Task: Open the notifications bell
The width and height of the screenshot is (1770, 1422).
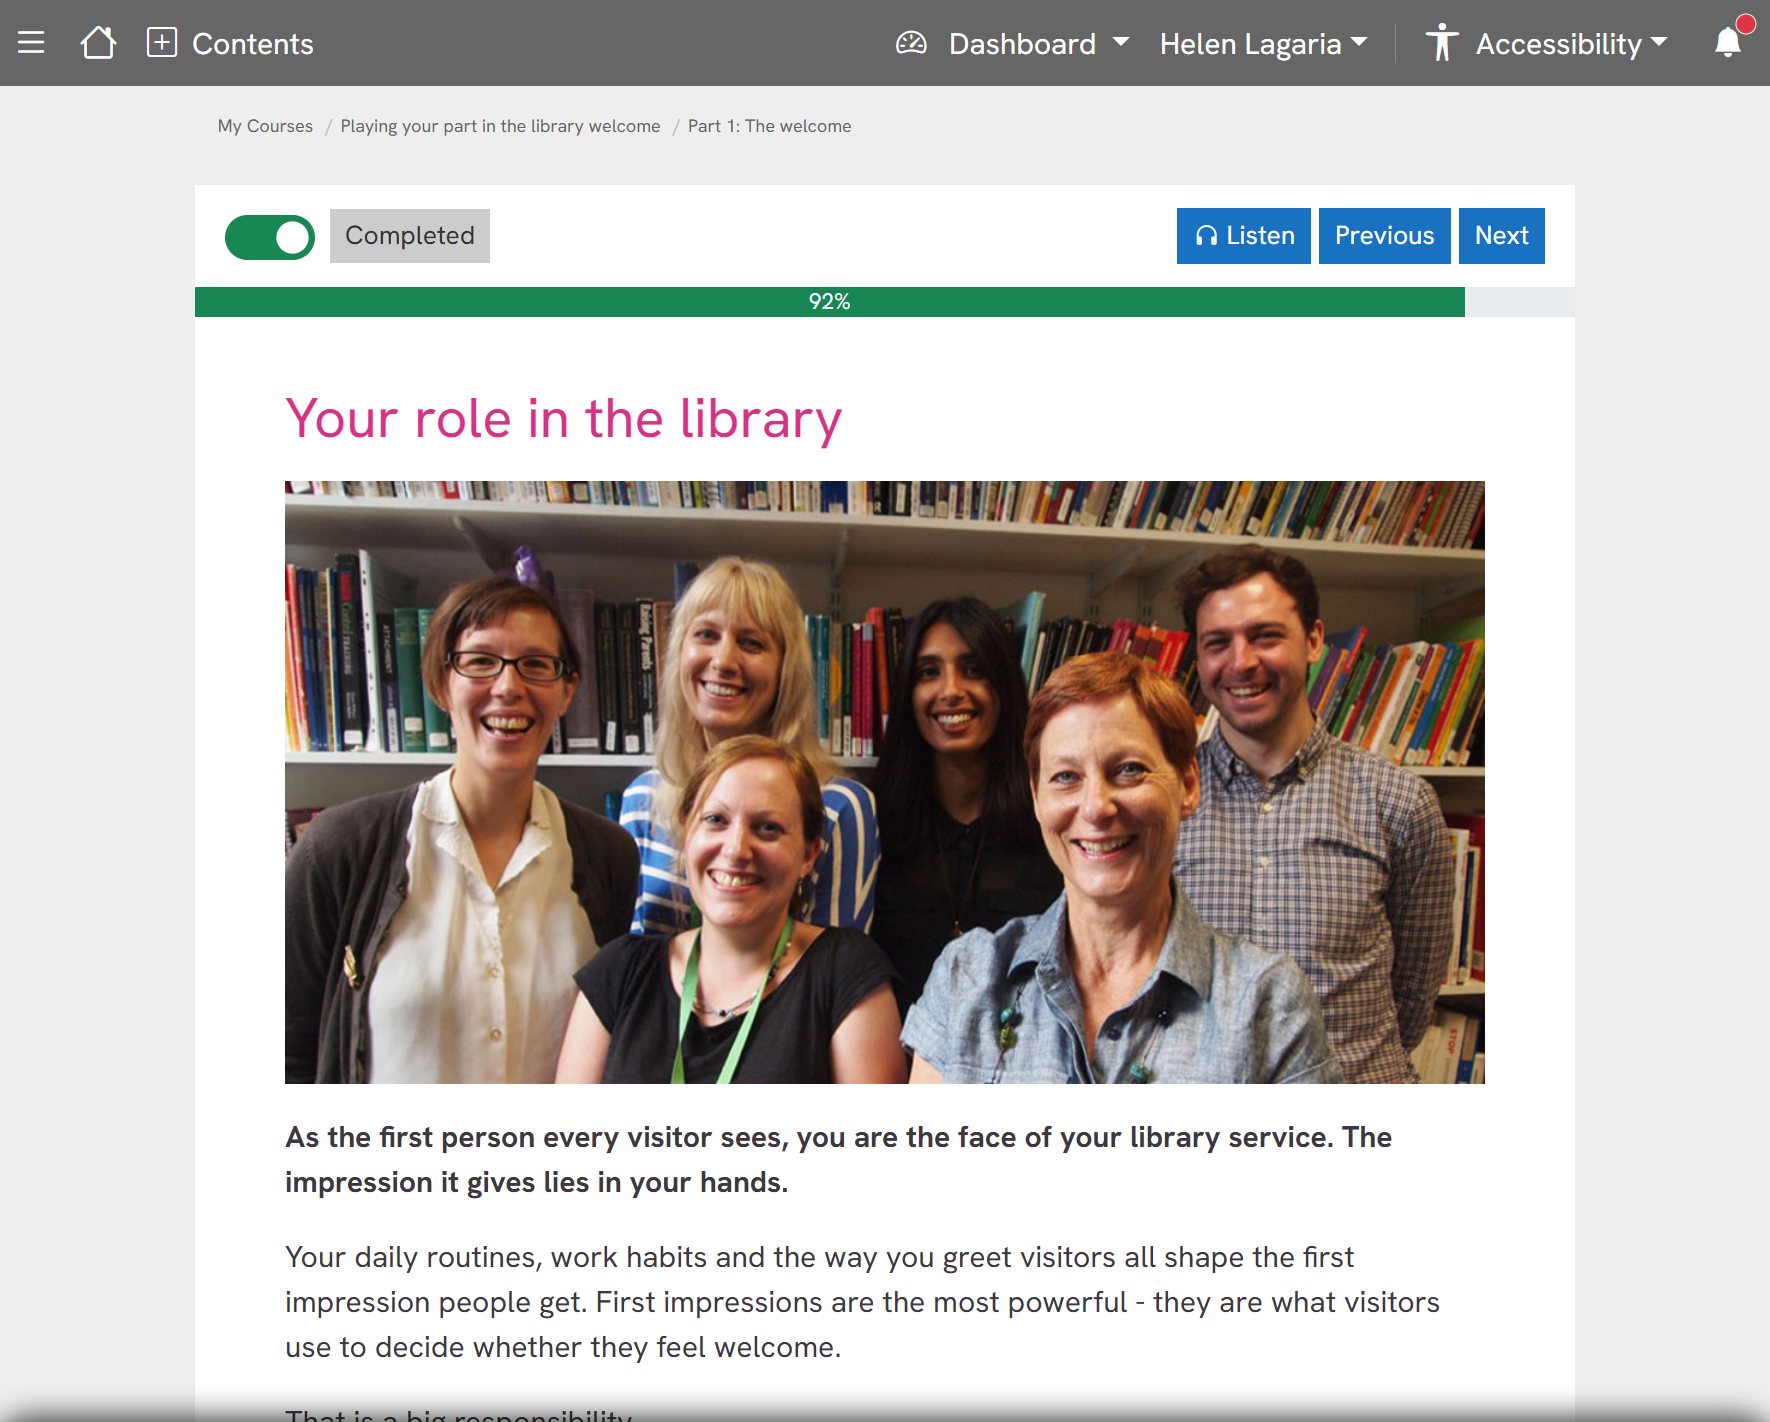Action: [1728, 43]
